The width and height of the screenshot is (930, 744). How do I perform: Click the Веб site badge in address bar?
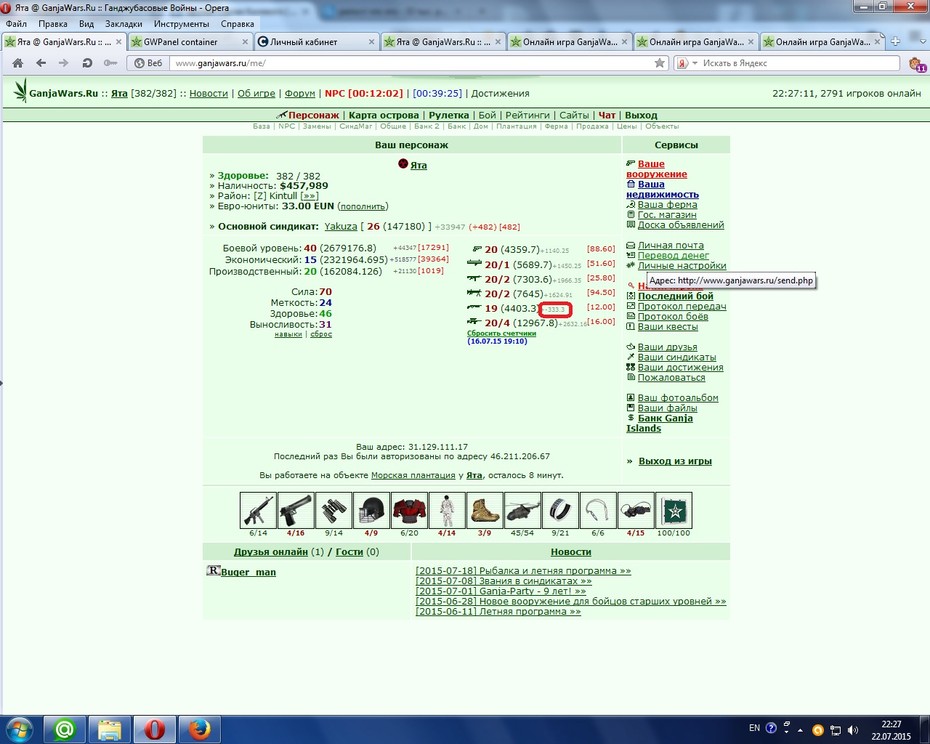point(148,63)
